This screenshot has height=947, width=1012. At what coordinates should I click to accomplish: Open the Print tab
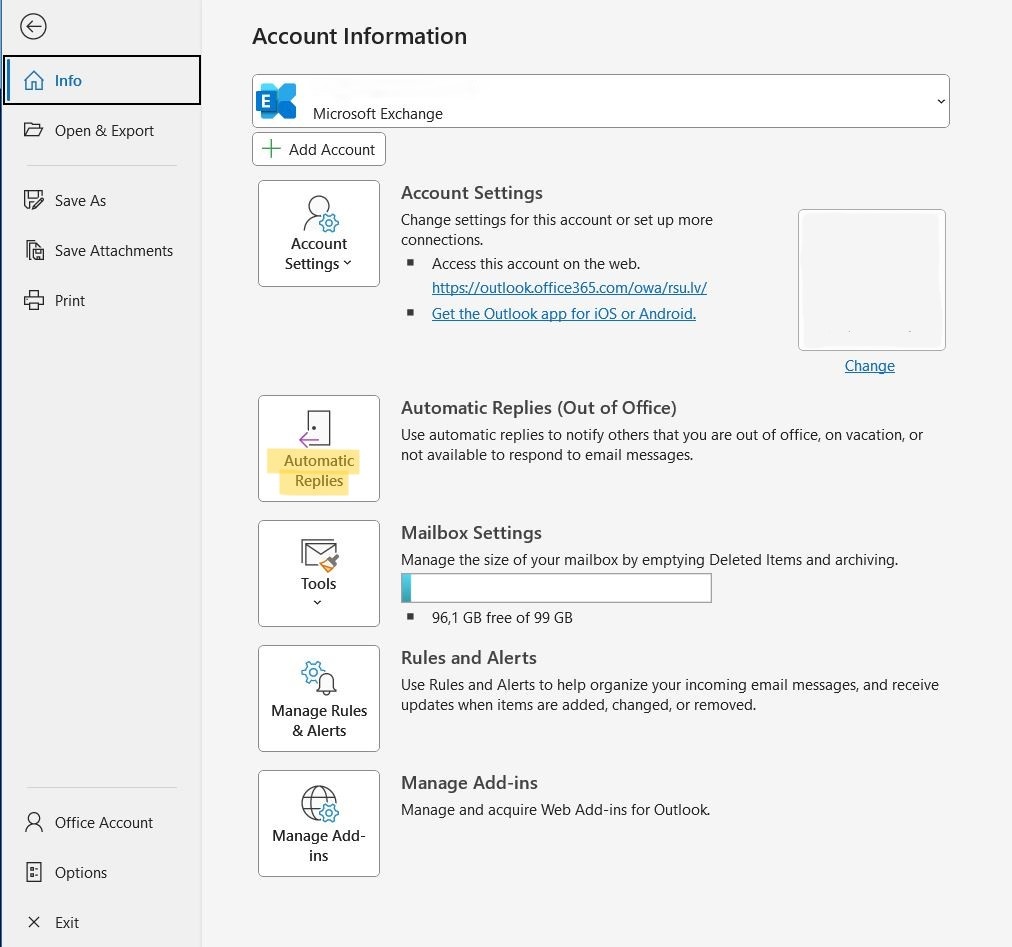(102, 300)
